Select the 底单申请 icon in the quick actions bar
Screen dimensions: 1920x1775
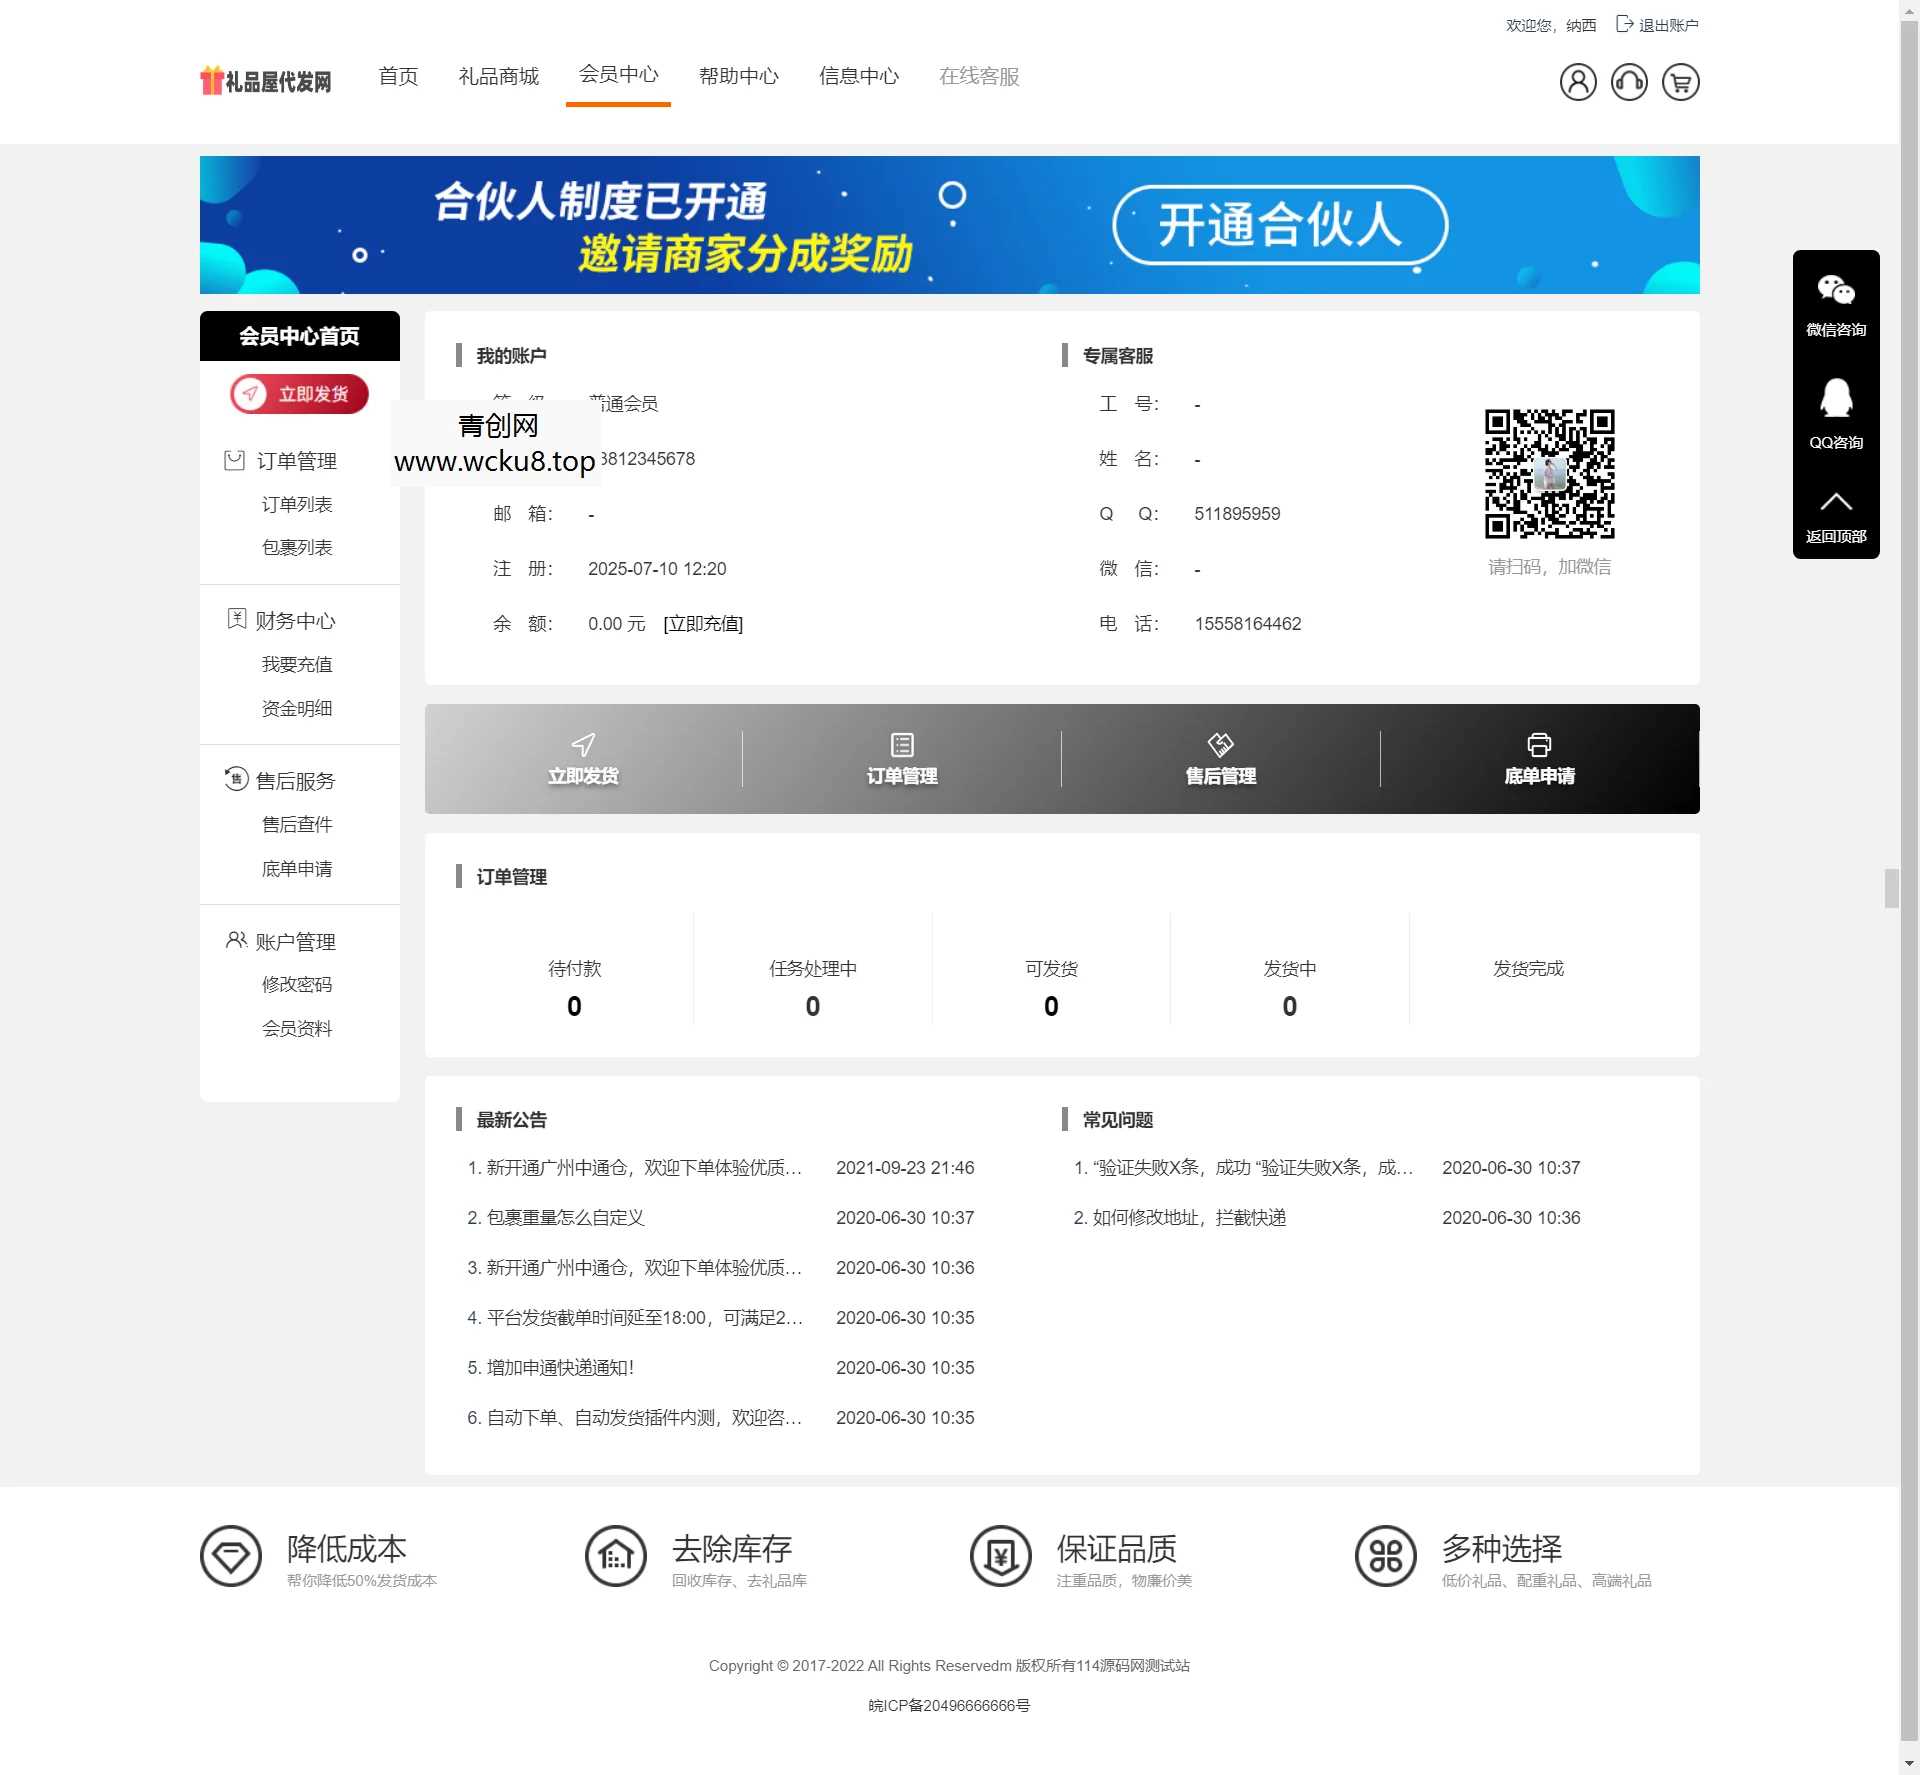coord(1538,745)
